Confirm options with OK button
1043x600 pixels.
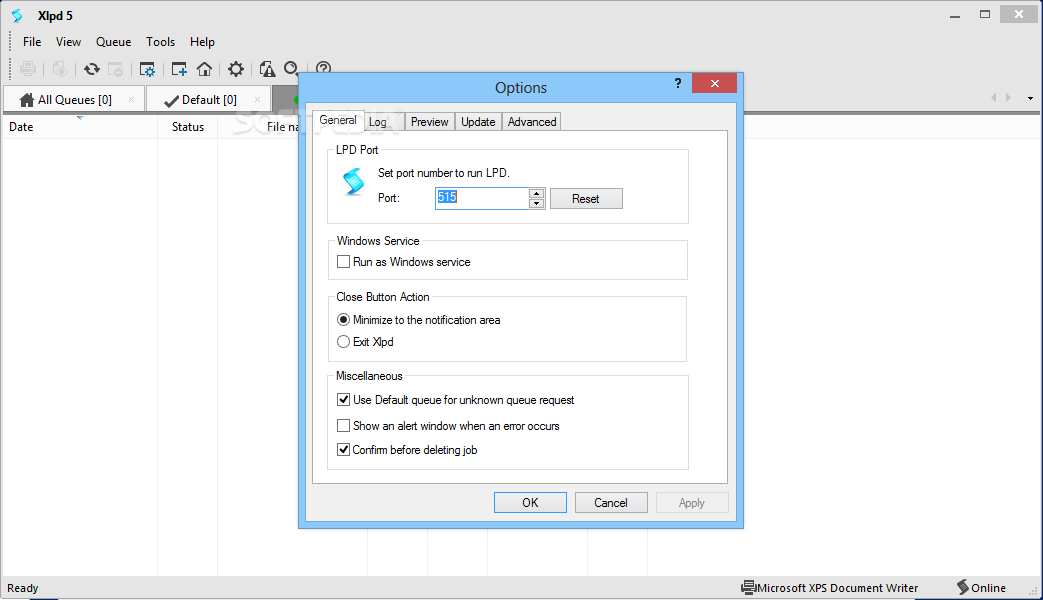(530, 503)
